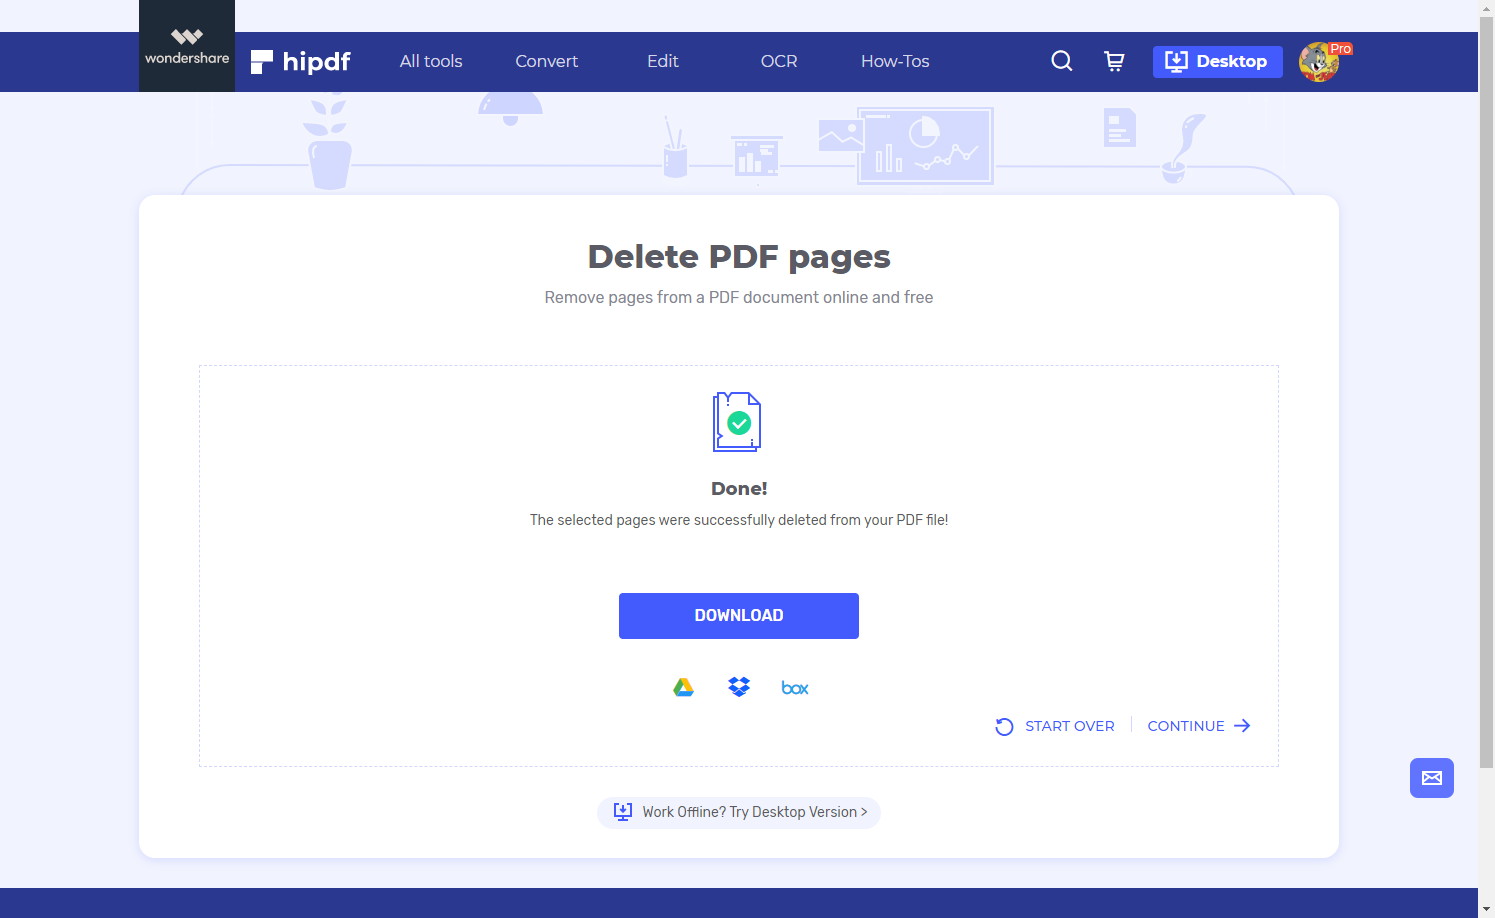Open the feedback envelope widget
Image resolution: width=1495 pixels, height=918 pixels.
point(1431,778)
